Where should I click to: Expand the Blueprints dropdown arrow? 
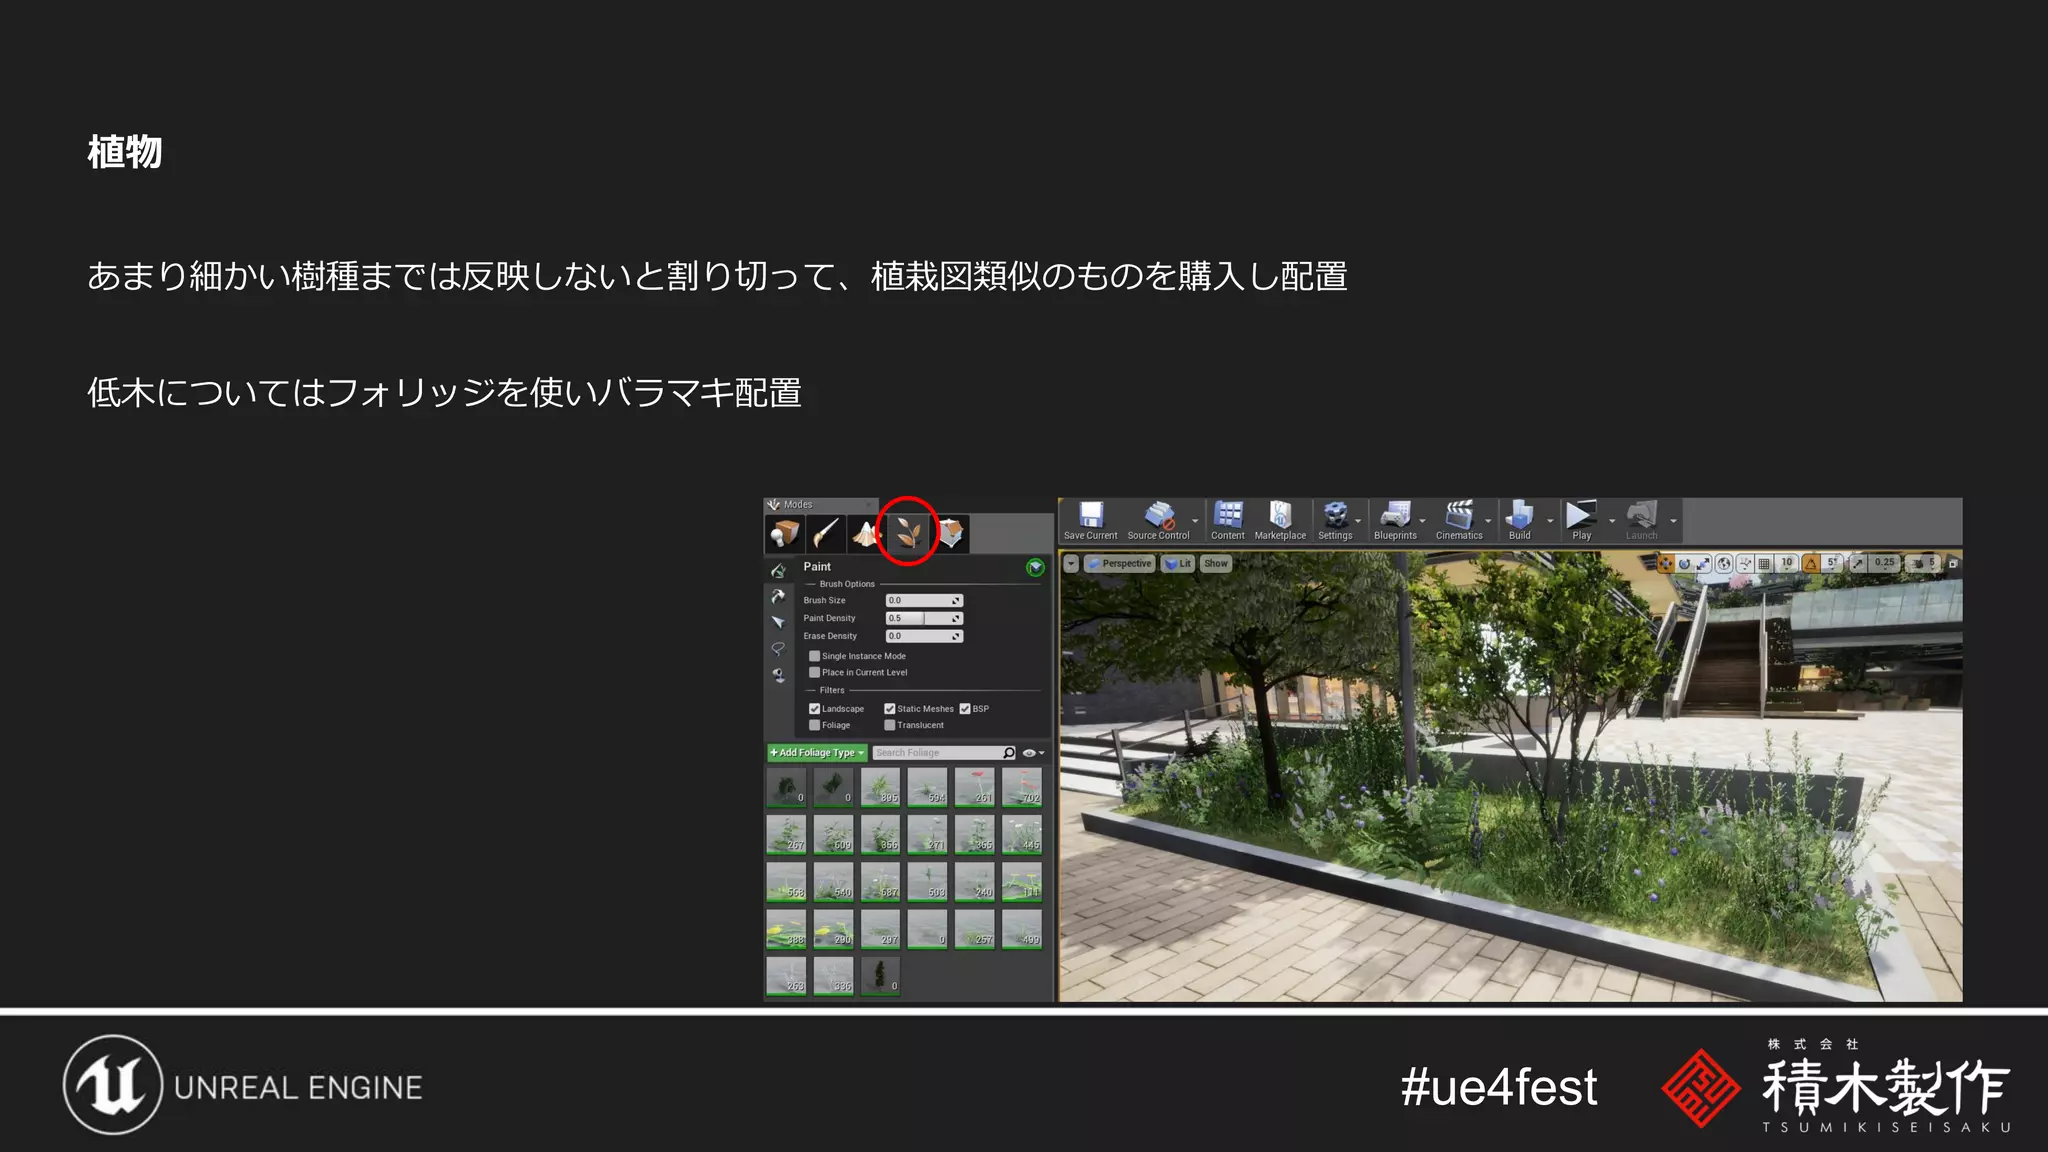[1423, 521]
